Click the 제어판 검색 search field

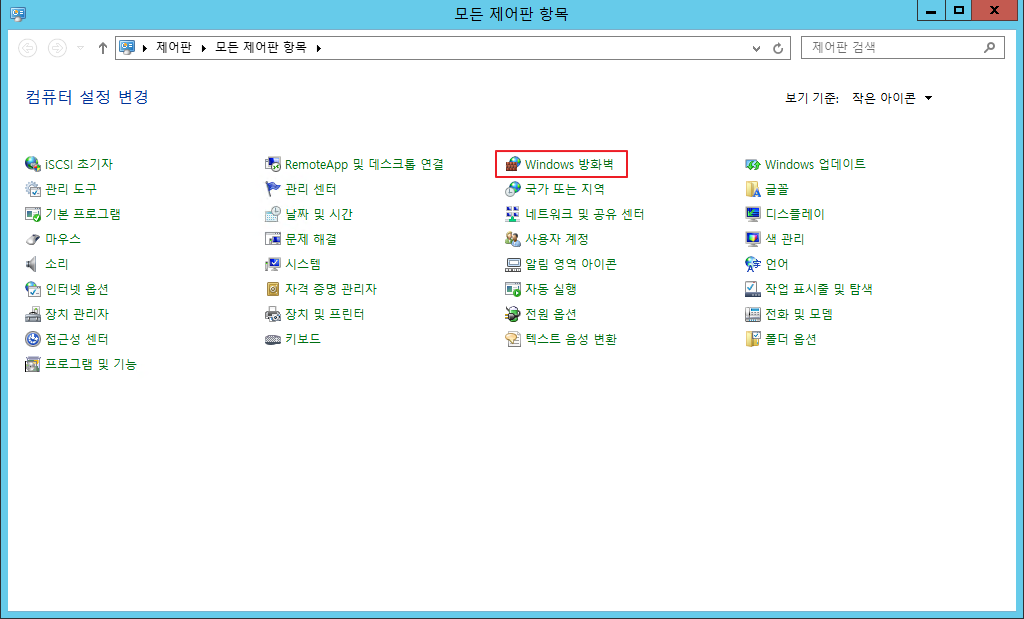click(903, 48)
